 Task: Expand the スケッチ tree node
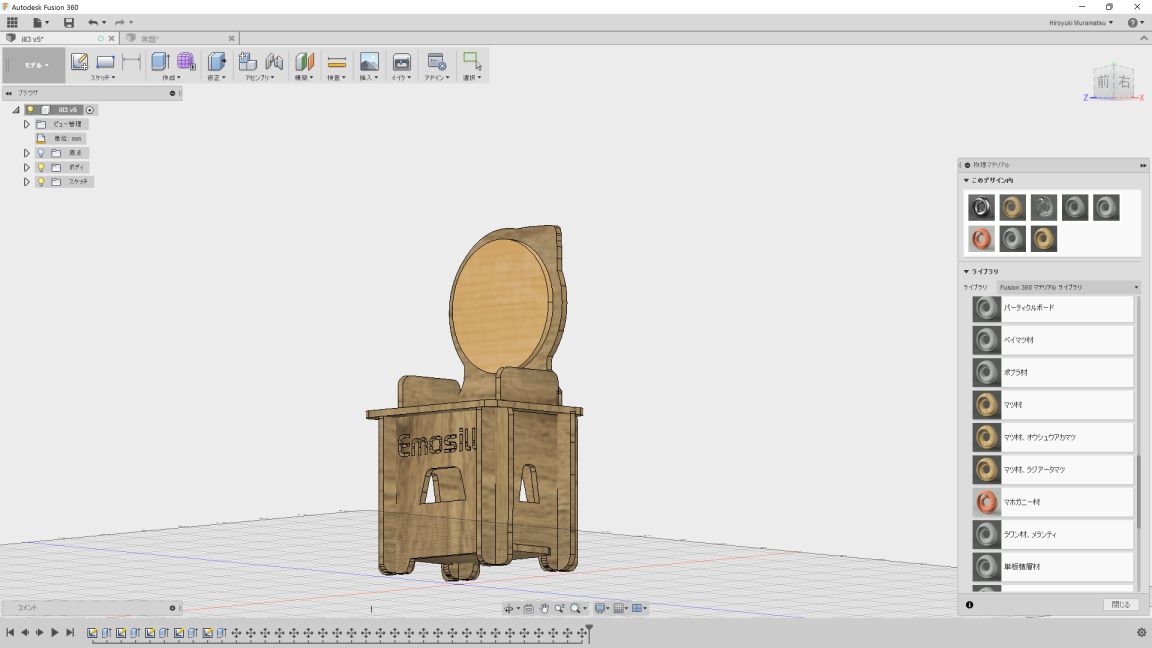pyautogui.click(x=26, y=181)
